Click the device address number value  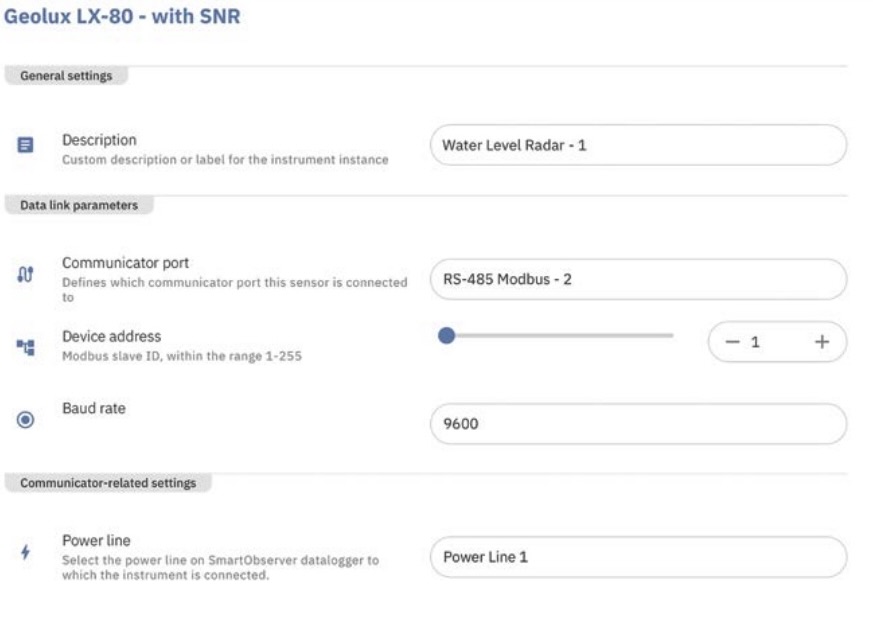point(757,342)
